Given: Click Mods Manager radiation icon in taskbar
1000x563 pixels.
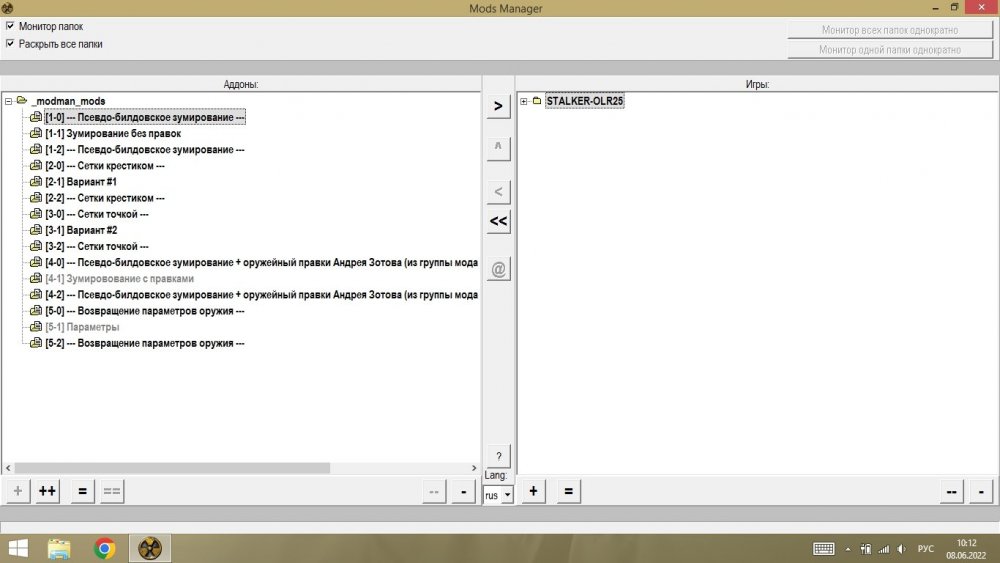Looking at the screenshot, I should pos(150,548).
